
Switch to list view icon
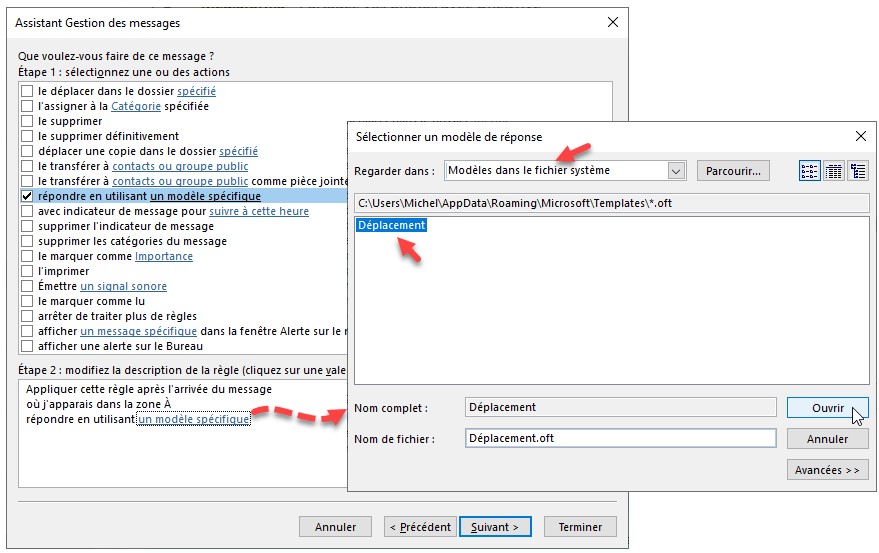(810, 171)
